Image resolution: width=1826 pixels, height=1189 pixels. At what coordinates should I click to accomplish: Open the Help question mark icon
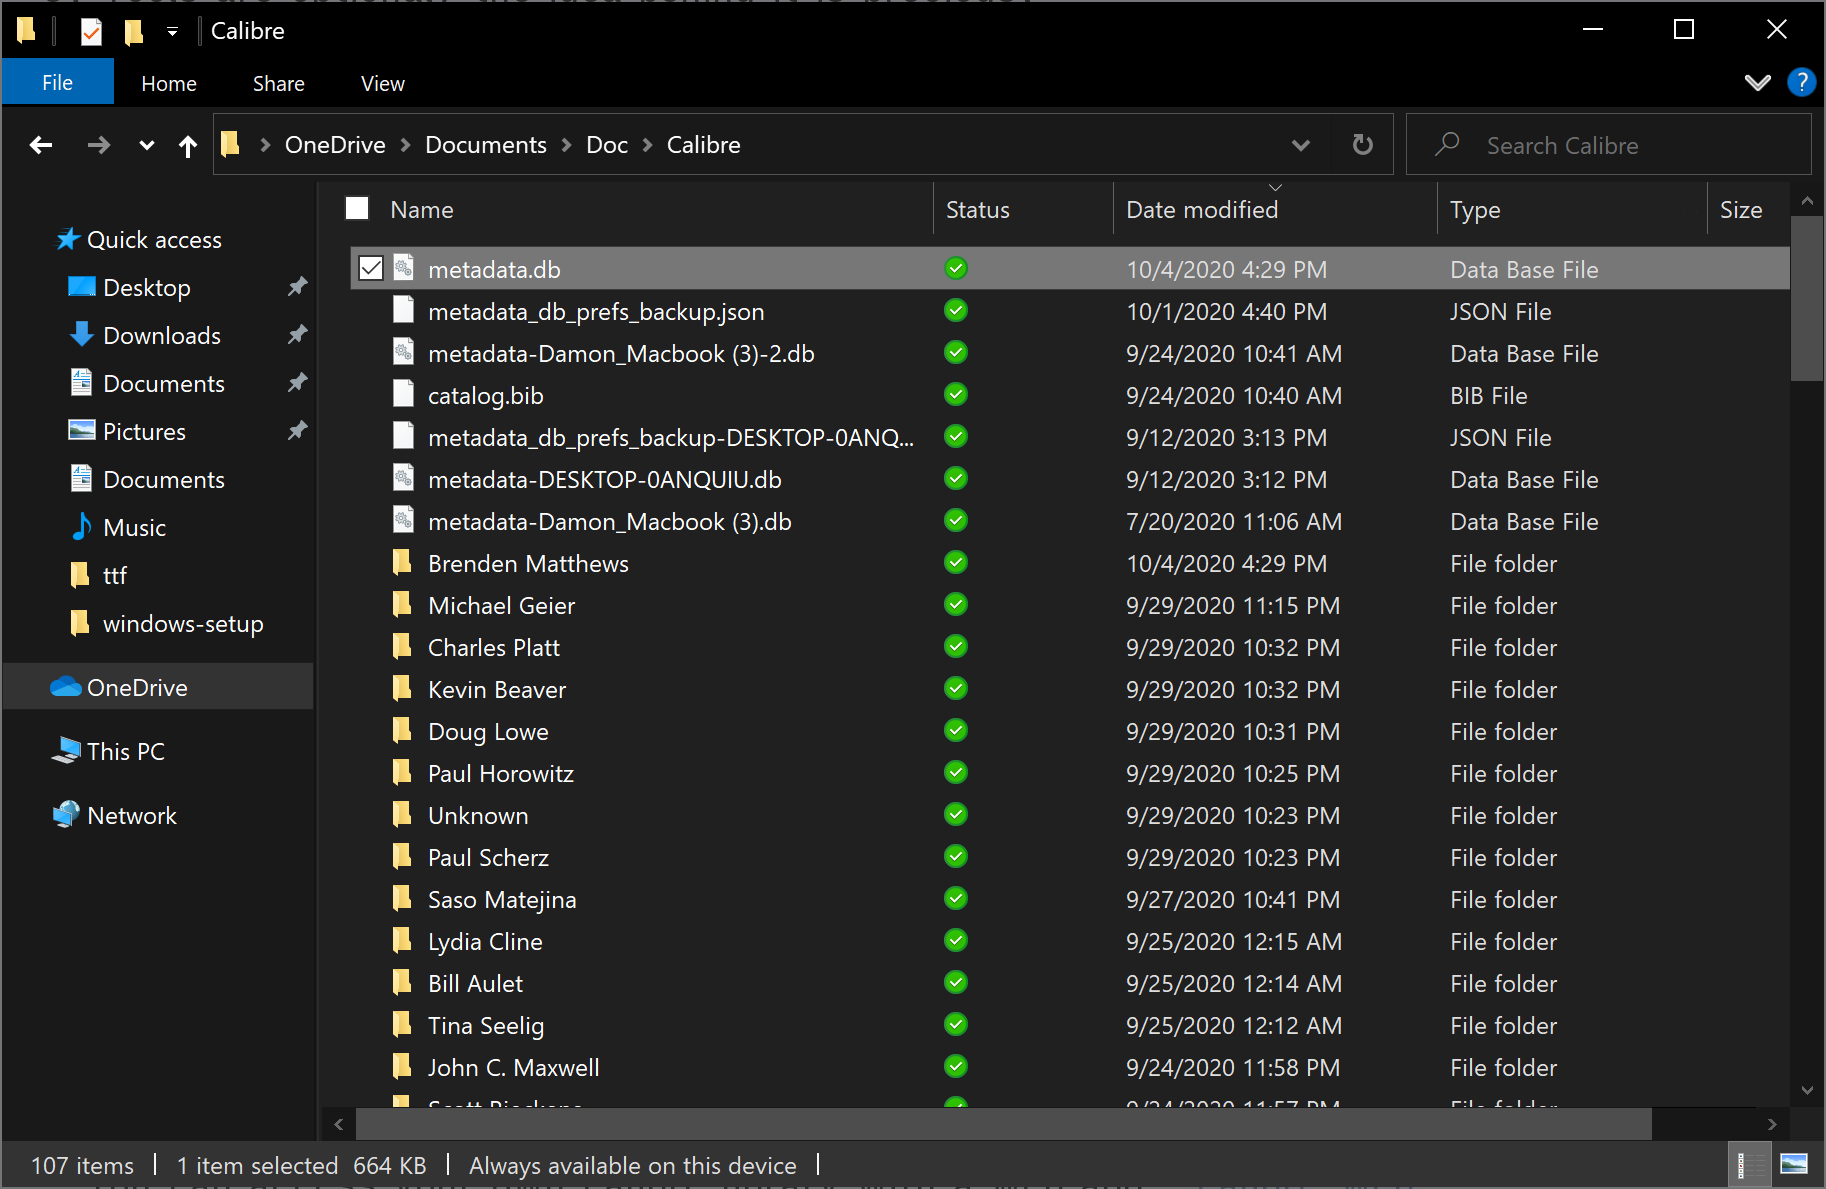pyautogui.click(x=1801, y=82)
